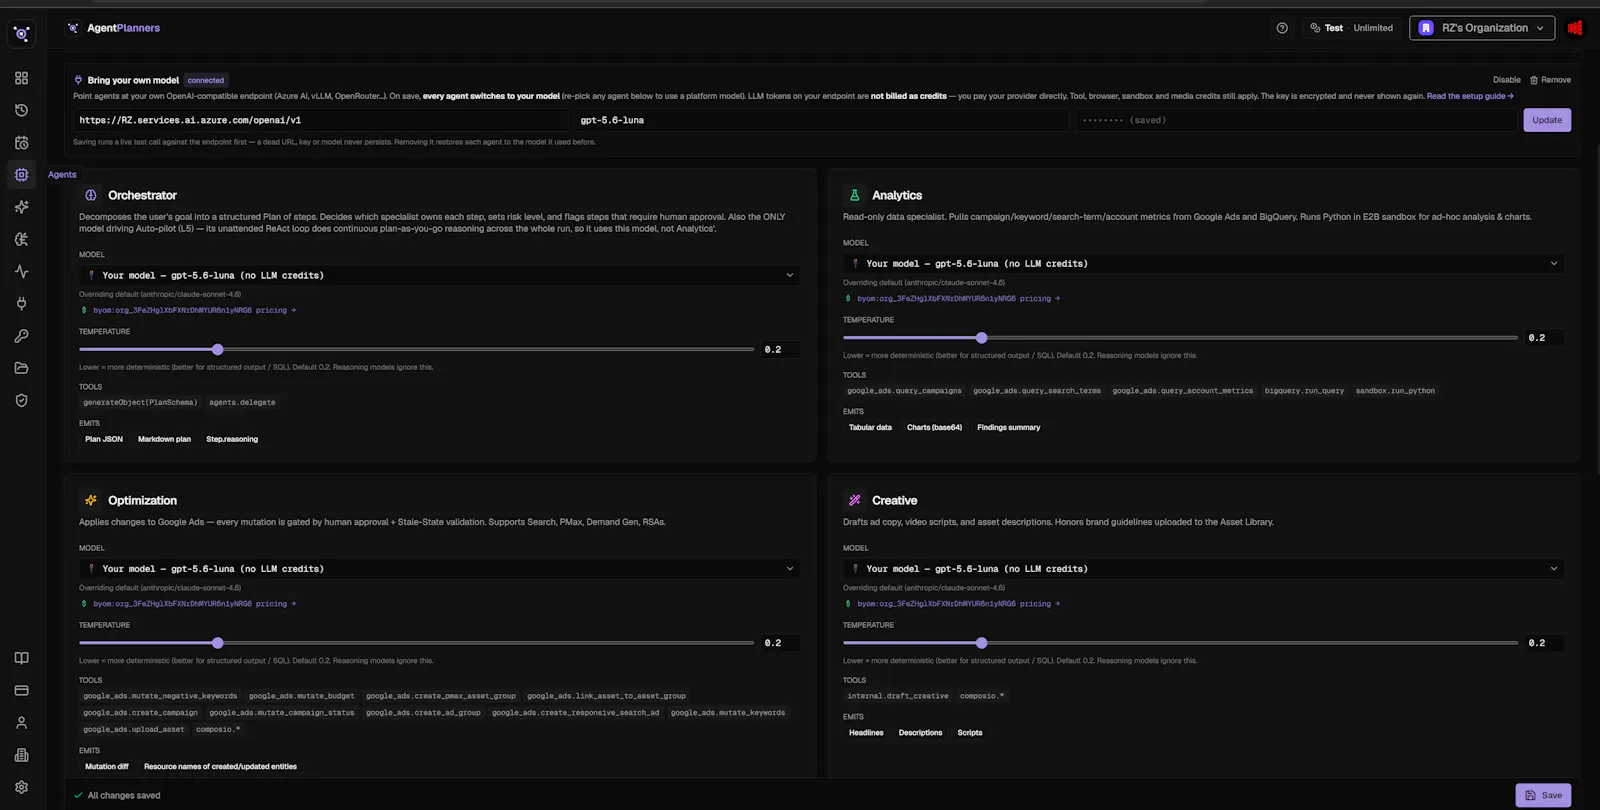Open the shield check icon in sidebar

point(21,400)
